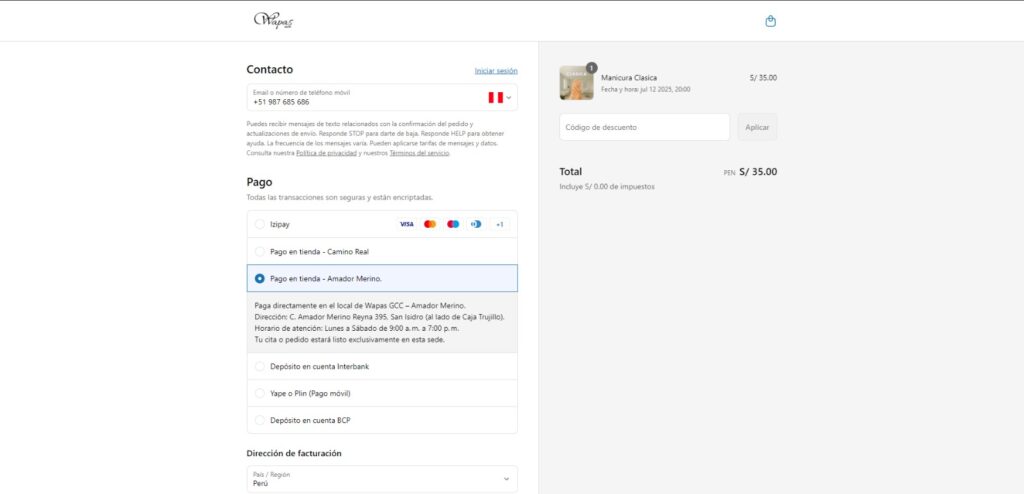Select Izipay payment method

(x=260, y=224)
